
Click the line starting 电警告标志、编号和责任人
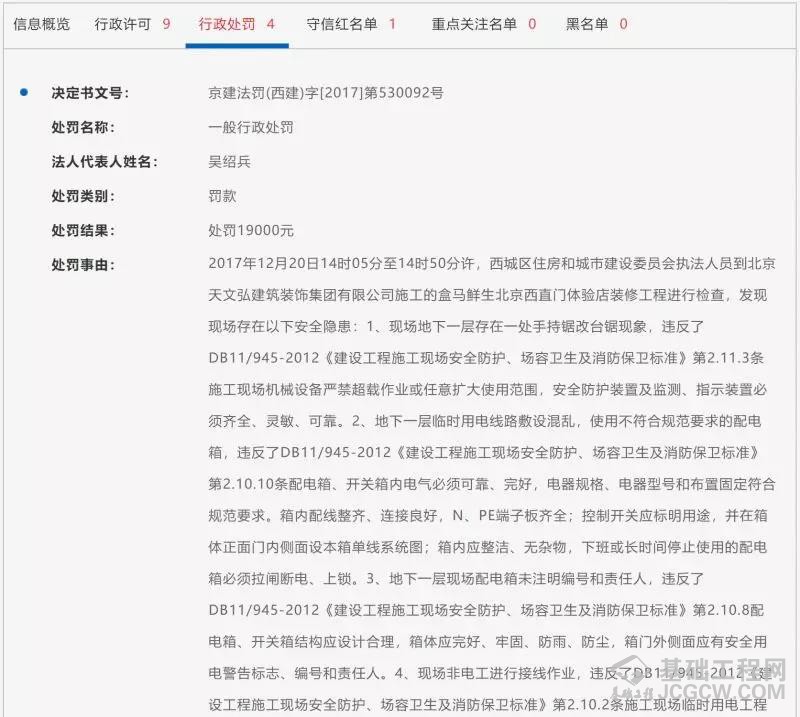click(x=490, y=673)
